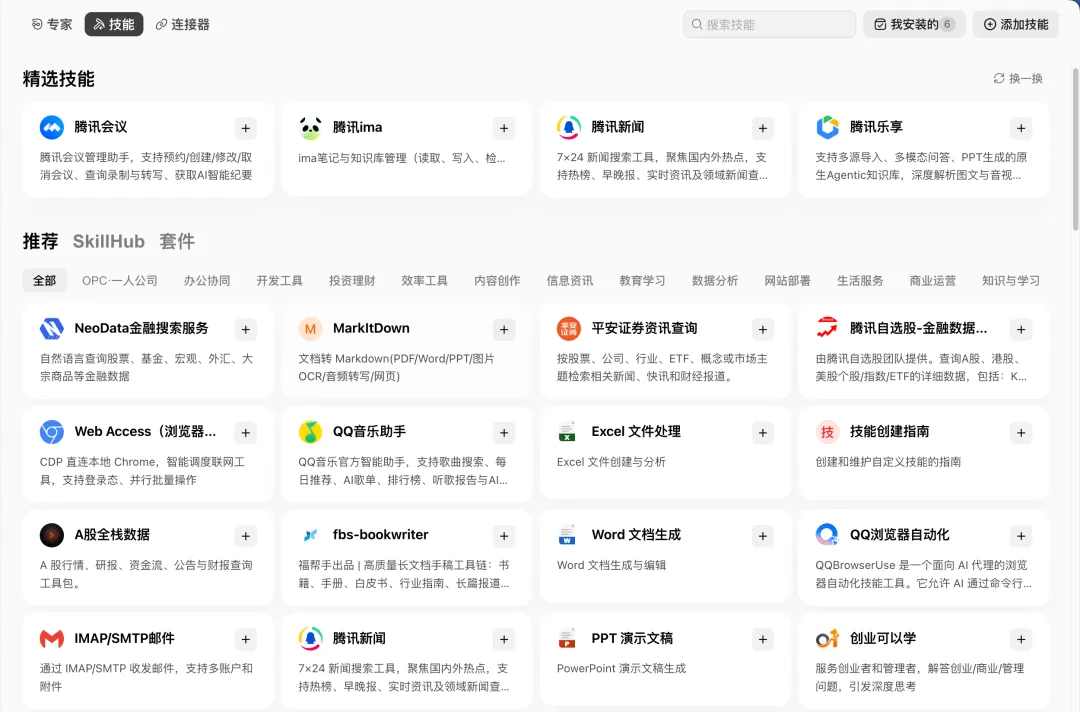Switch to the 专家 tab
The width and height of the screenshot is (1080, 712).
(52, 24)
